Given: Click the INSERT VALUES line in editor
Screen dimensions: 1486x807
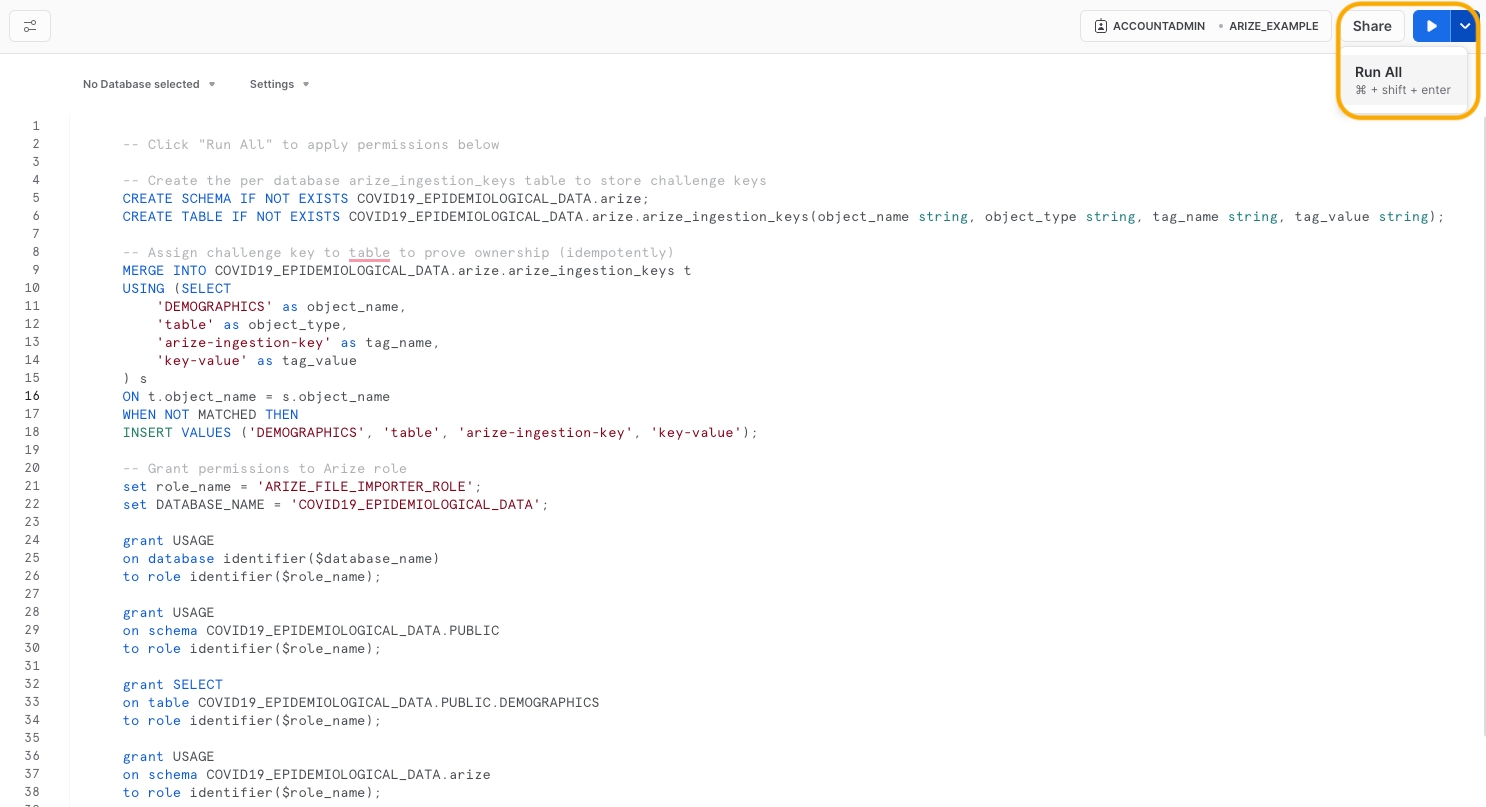Looking at the screenshot, I should click(440, 432).
